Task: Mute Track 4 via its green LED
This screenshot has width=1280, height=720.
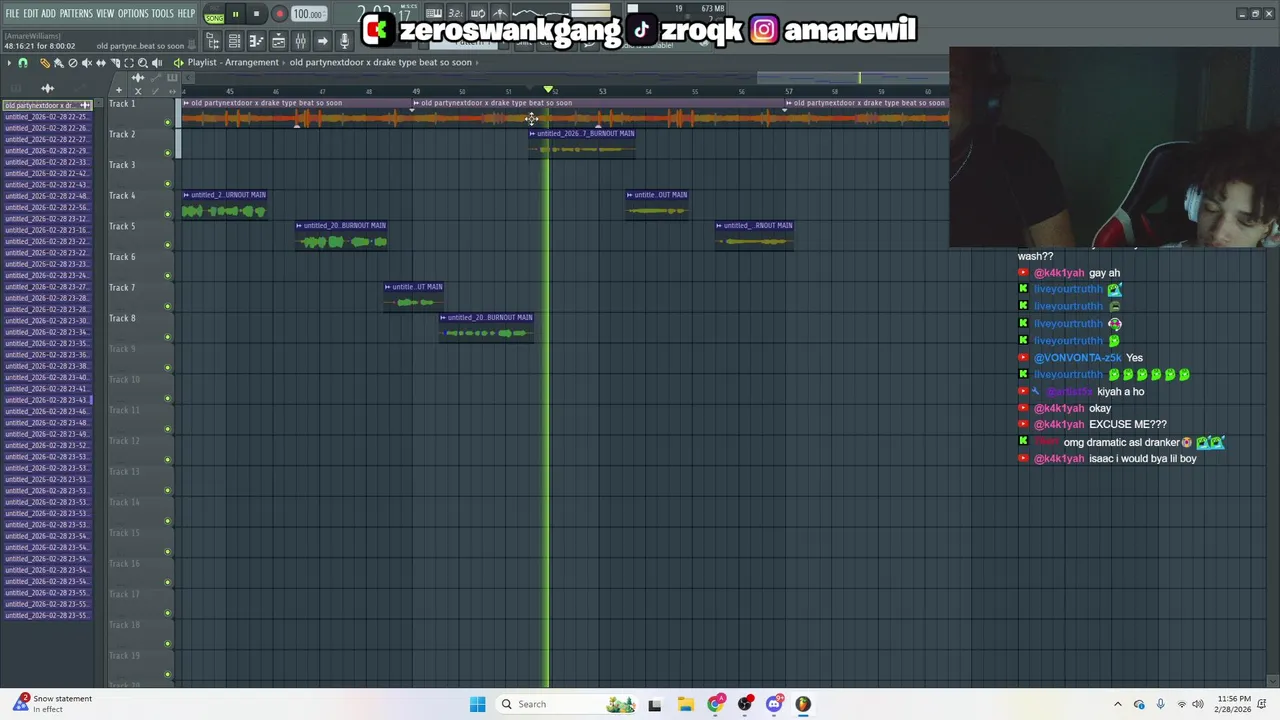Action: (168, 214)
